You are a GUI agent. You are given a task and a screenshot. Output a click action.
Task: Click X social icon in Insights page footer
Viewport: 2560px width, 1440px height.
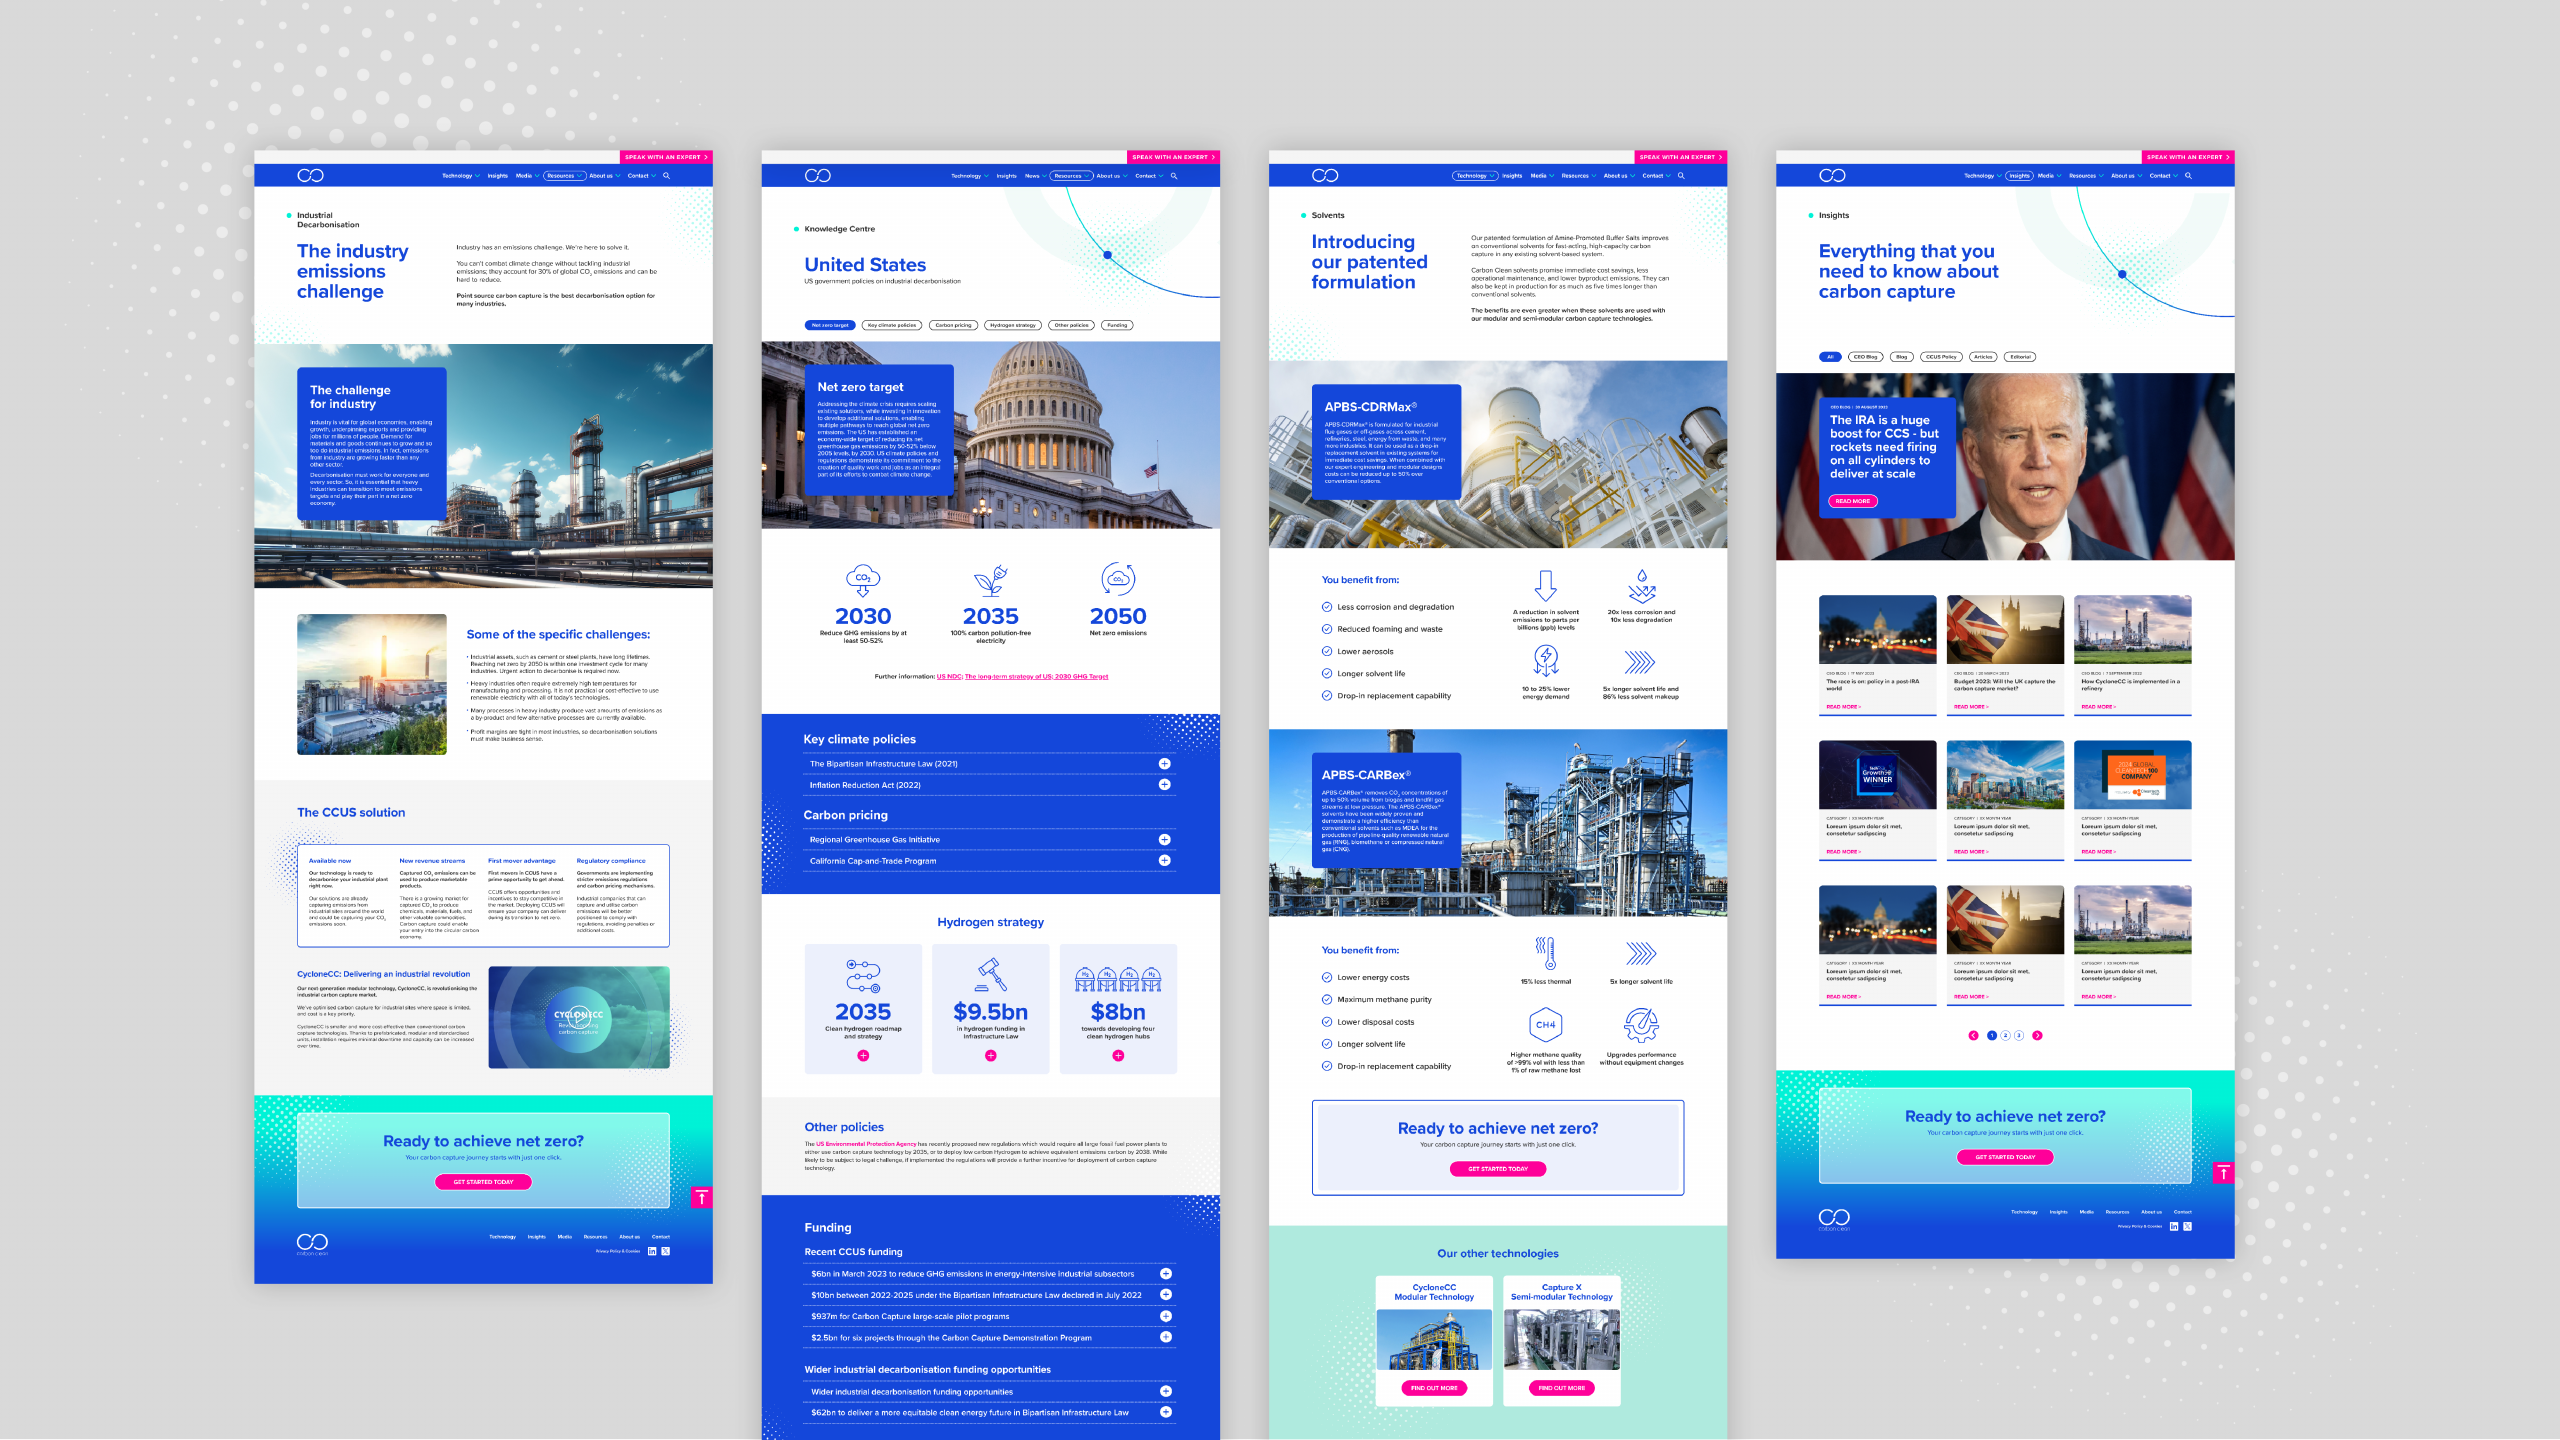tap(2187, 1226)
